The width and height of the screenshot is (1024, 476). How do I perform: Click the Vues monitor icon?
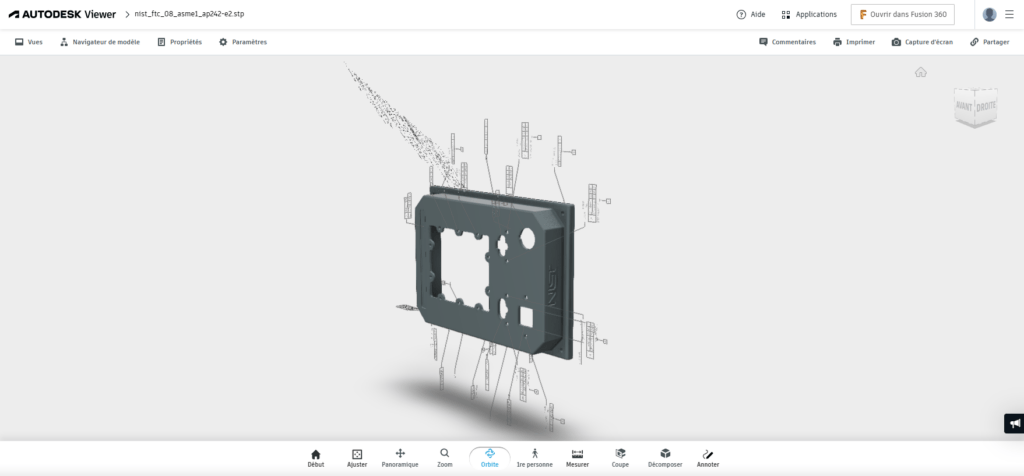tap(19, 42)
